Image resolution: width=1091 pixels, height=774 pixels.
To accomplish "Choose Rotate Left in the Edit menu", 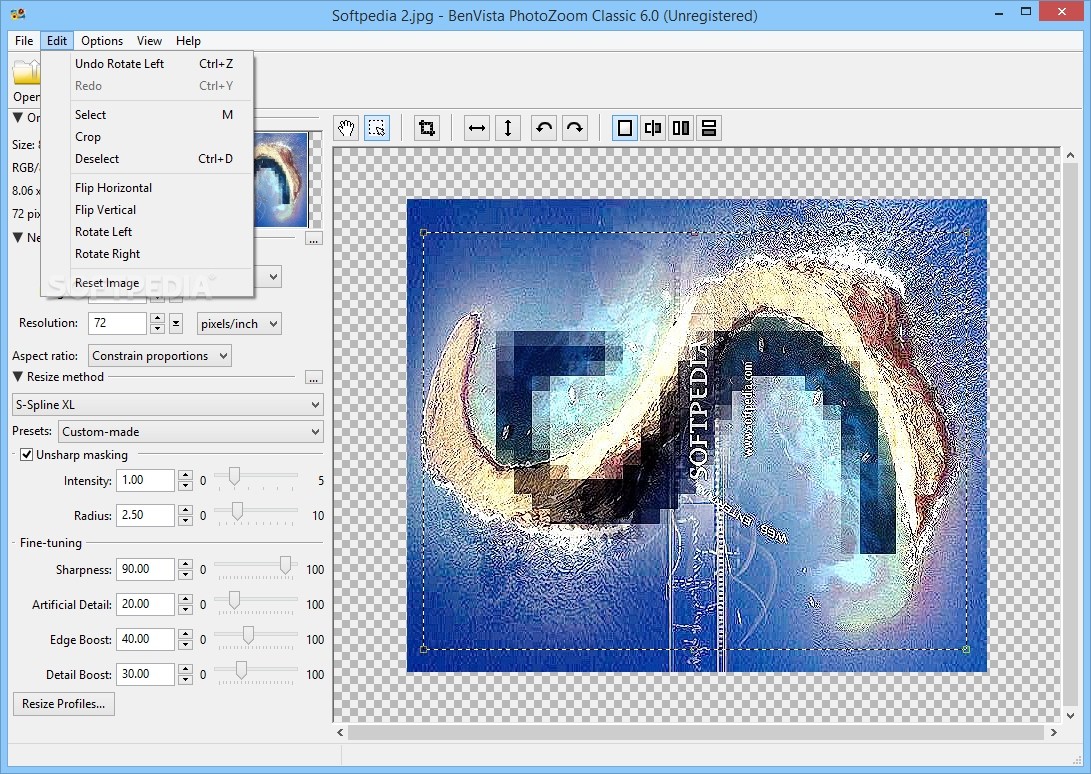I will [x=148, y=232].
